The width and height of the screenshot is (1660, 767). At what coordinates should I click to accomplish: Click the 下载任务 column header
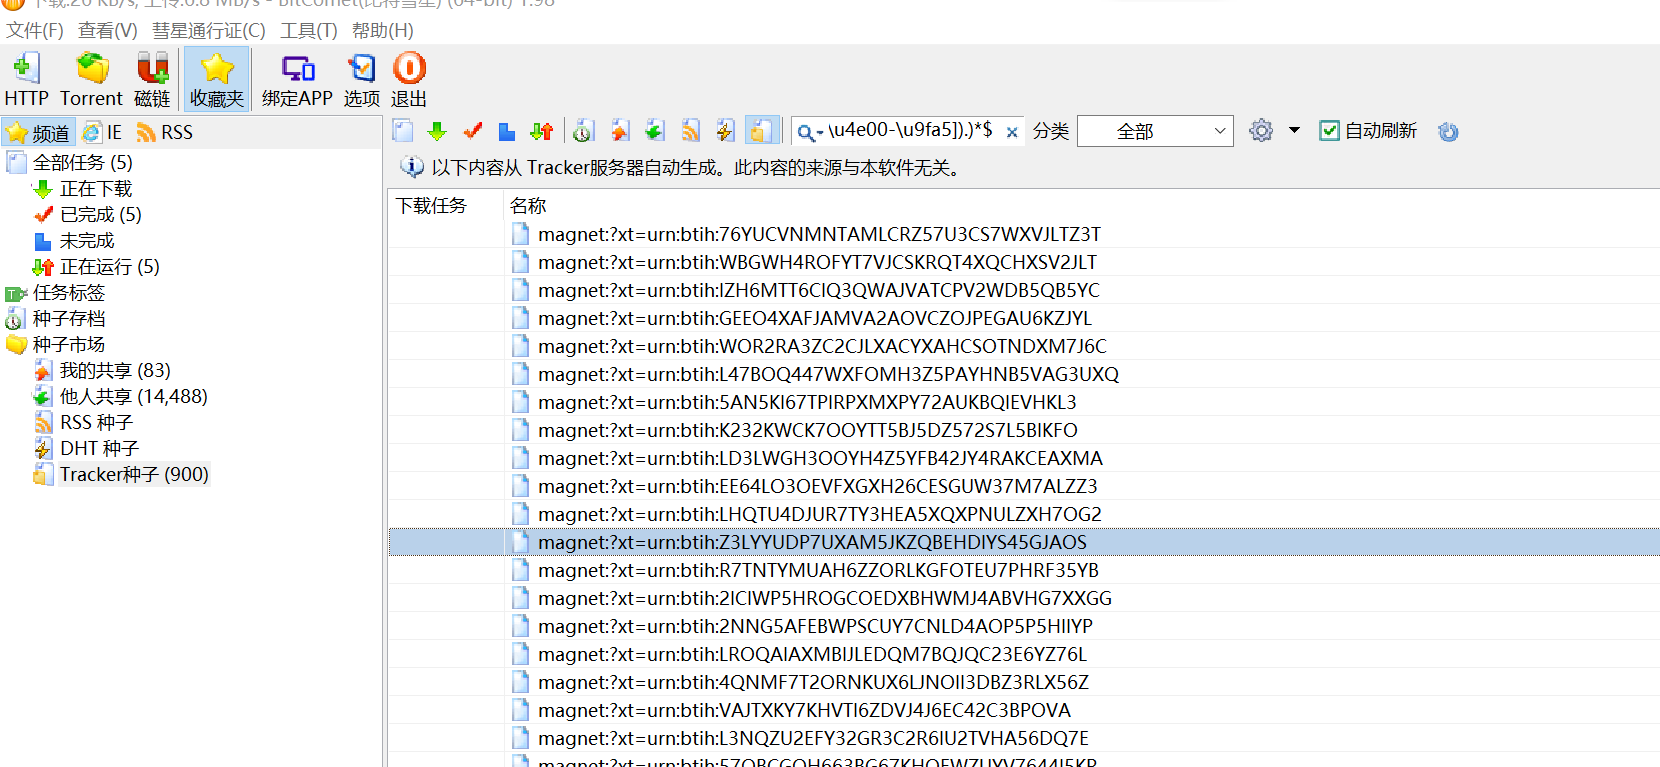tap(446, 205)
